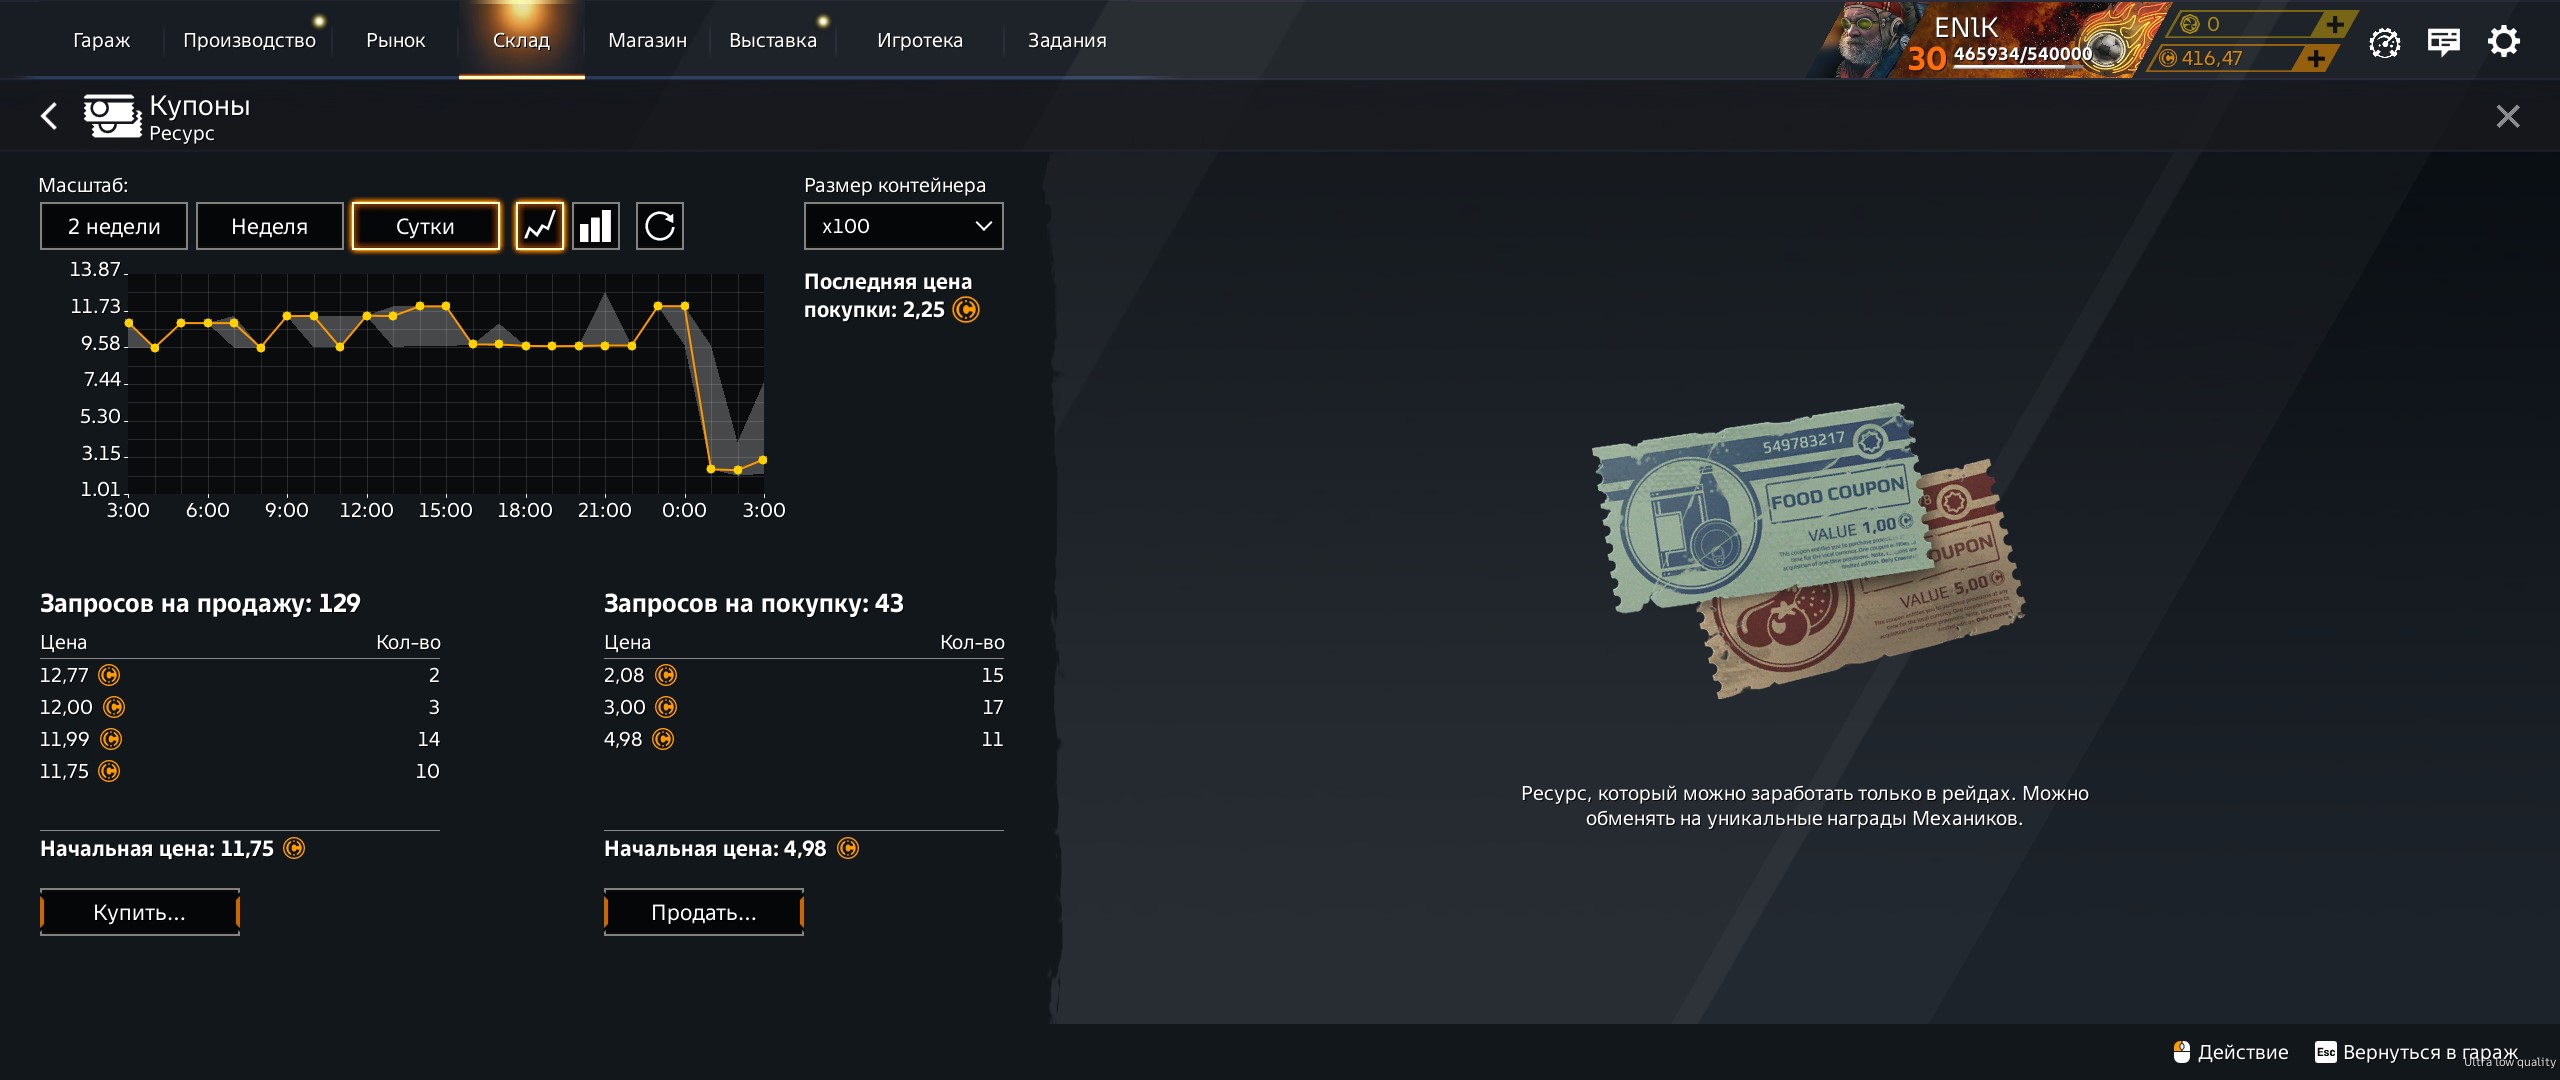The height and width of the screenshot is (1080, 2560).
Task: Open the settings gear icon
Action: click(2504, 42)
